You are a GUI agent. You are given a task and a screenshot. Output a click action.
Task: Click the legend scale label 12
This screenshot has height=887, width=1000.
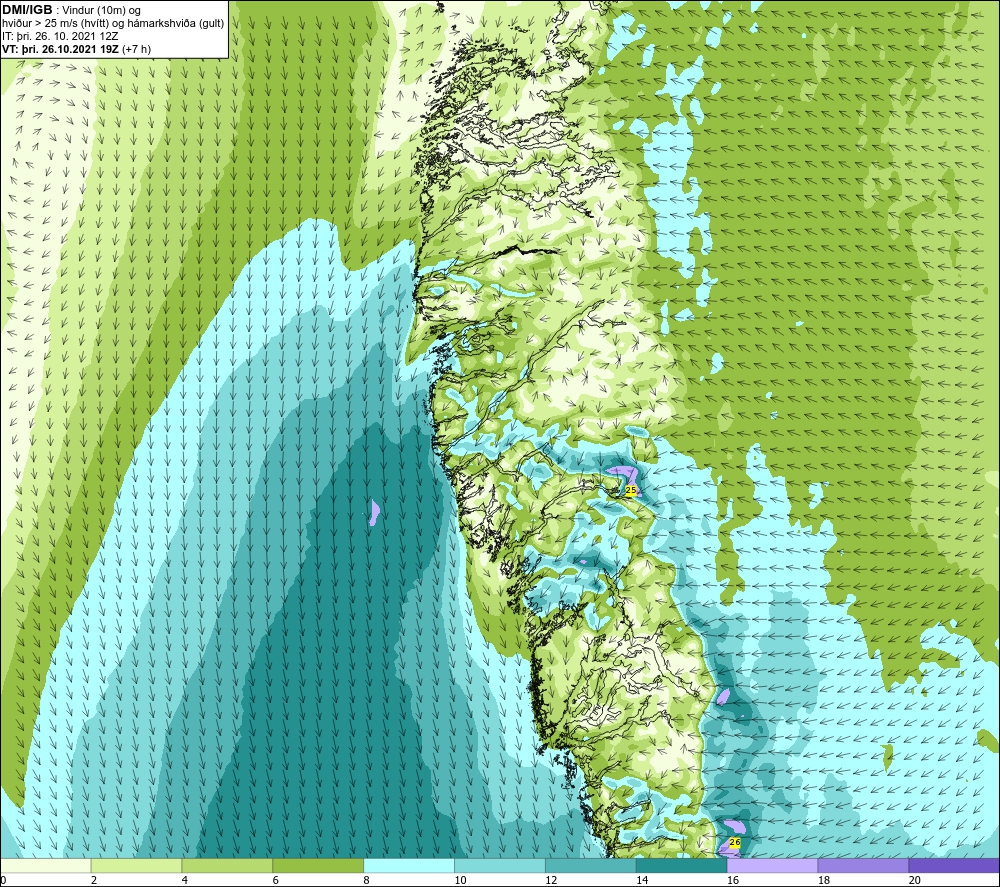tap(551, 880)
